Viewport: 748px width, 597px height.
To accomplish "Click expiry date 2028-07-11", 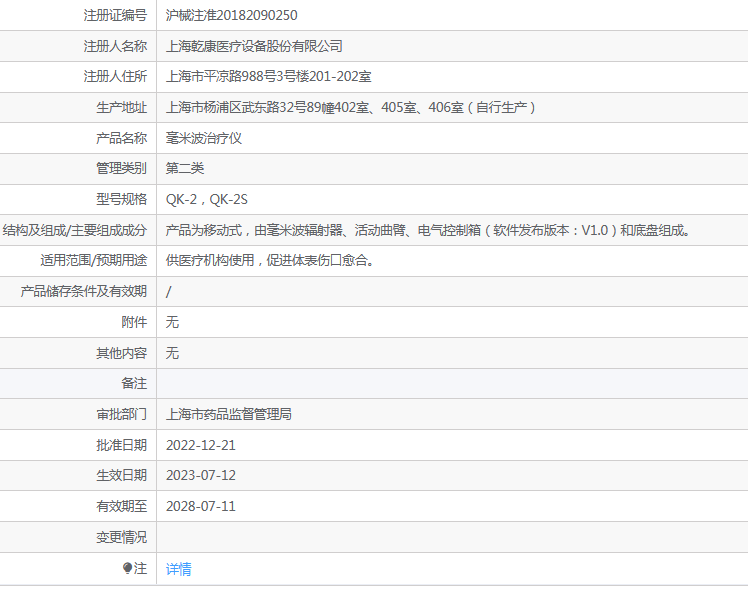I will coord(201,506).
